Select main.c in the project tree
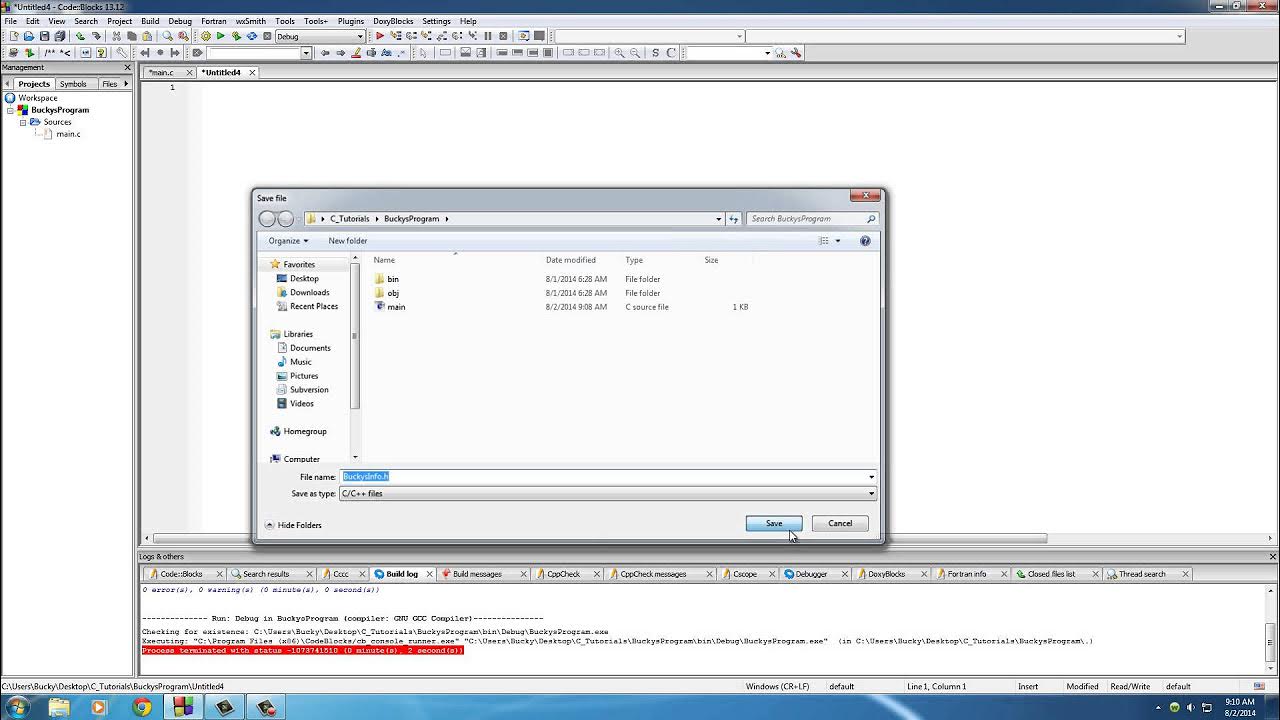Viewport: 1280px width, 720px height. click(x=68, y=134)
